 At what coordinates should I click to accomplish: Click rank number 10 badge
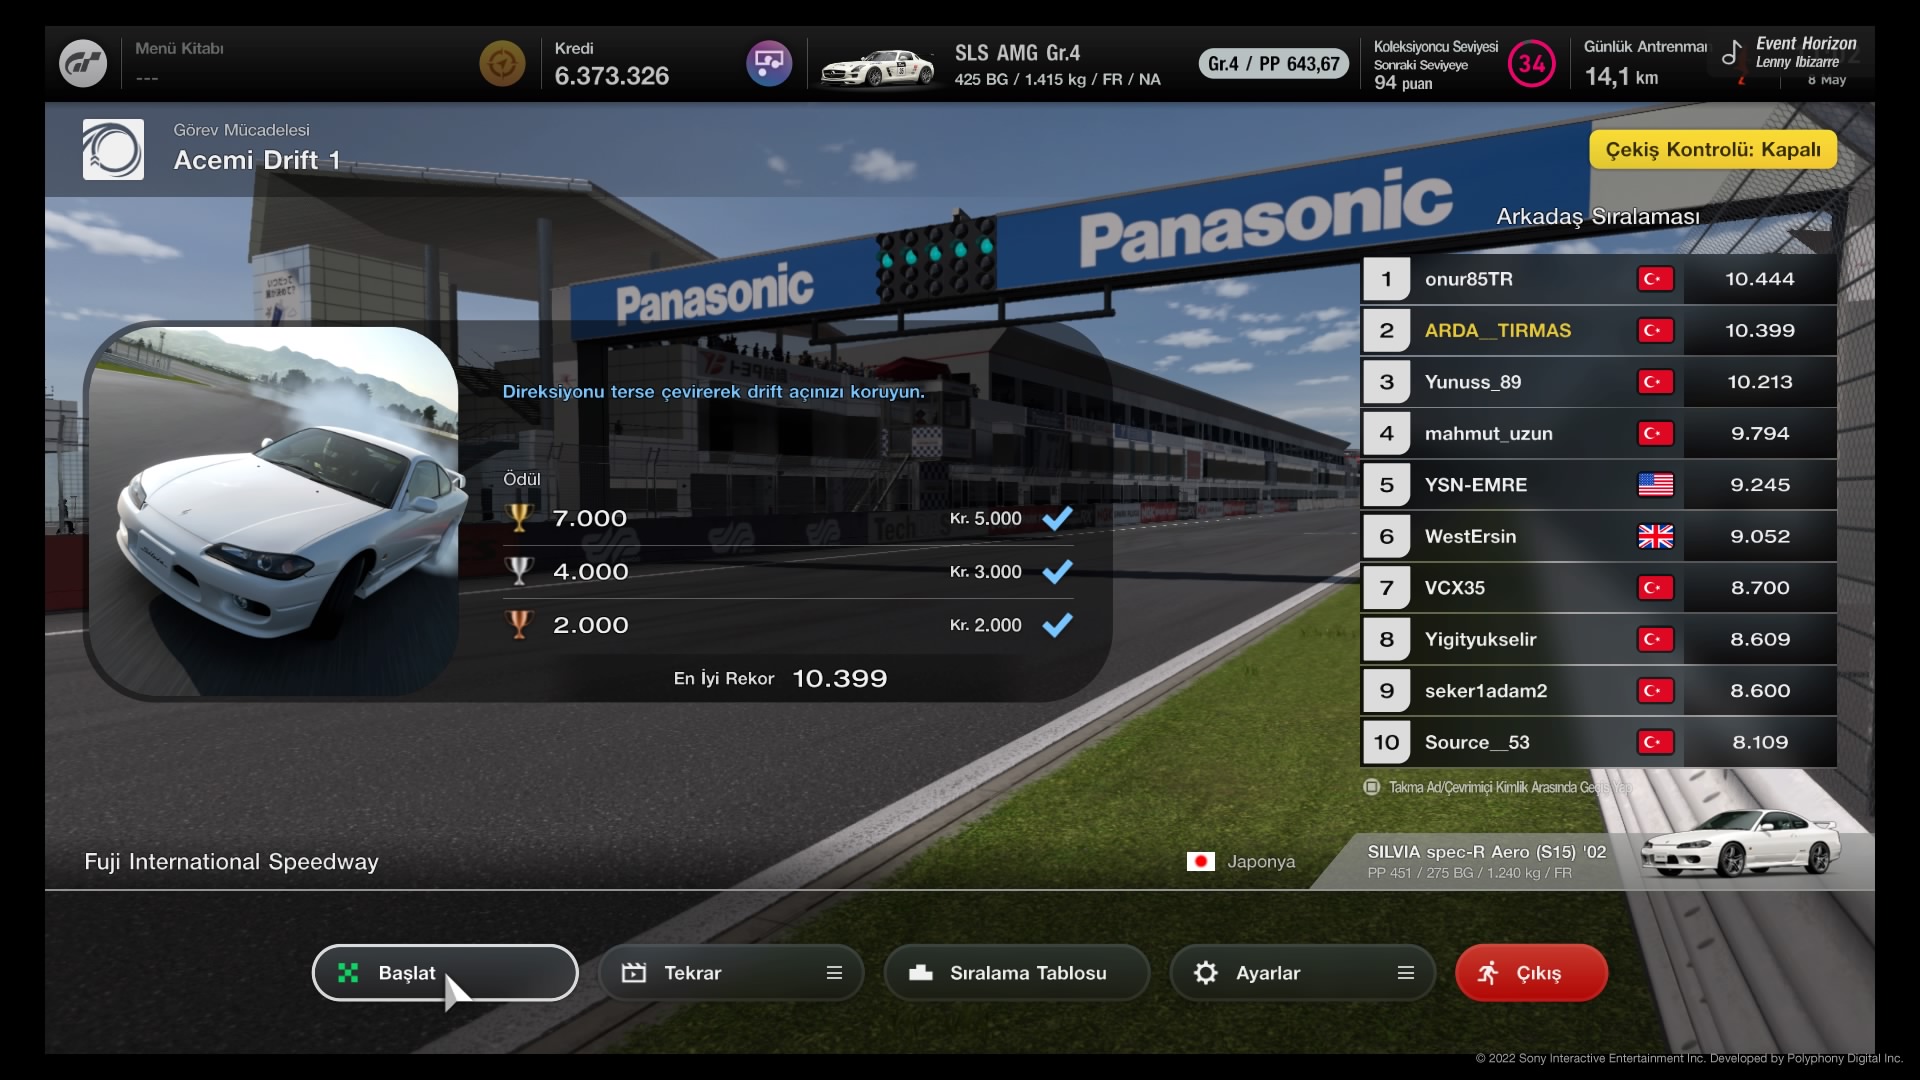click(x=1386, y=742)
